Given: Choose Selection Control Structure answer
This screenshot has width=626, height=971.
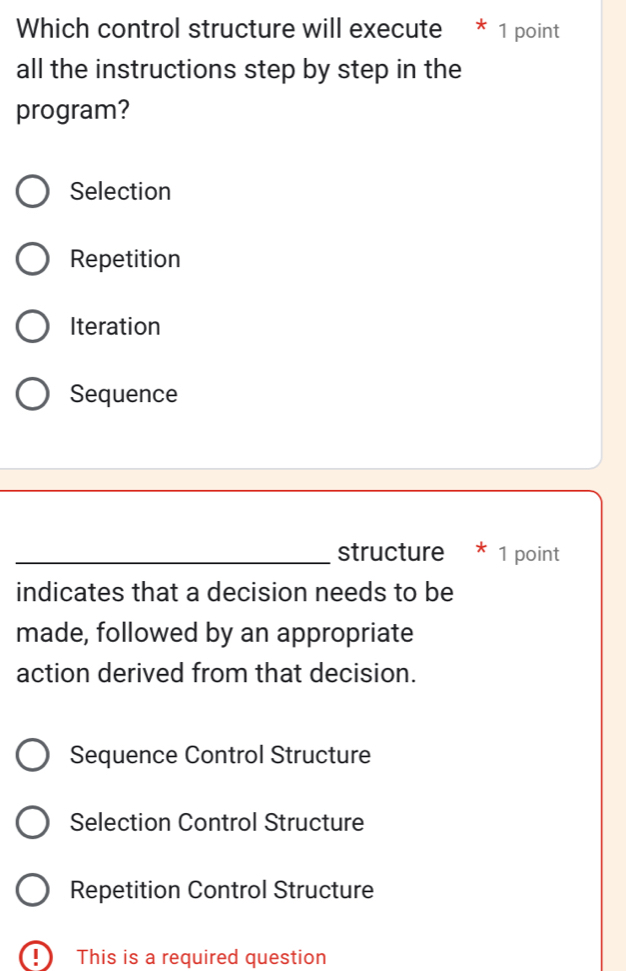Looking at the screenshot, I should (x=31, y=822).
